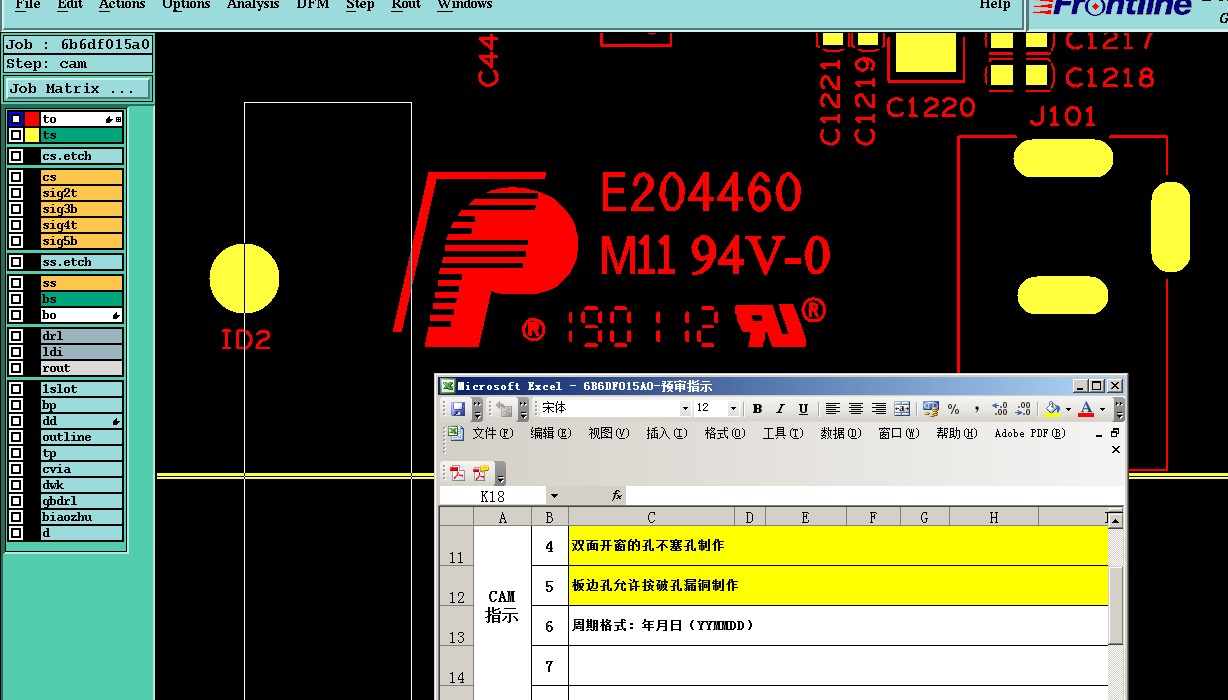Viewport: 1228px width, 700px height.
Task: Open the font size dropdown 12
Action: point(733,409)
